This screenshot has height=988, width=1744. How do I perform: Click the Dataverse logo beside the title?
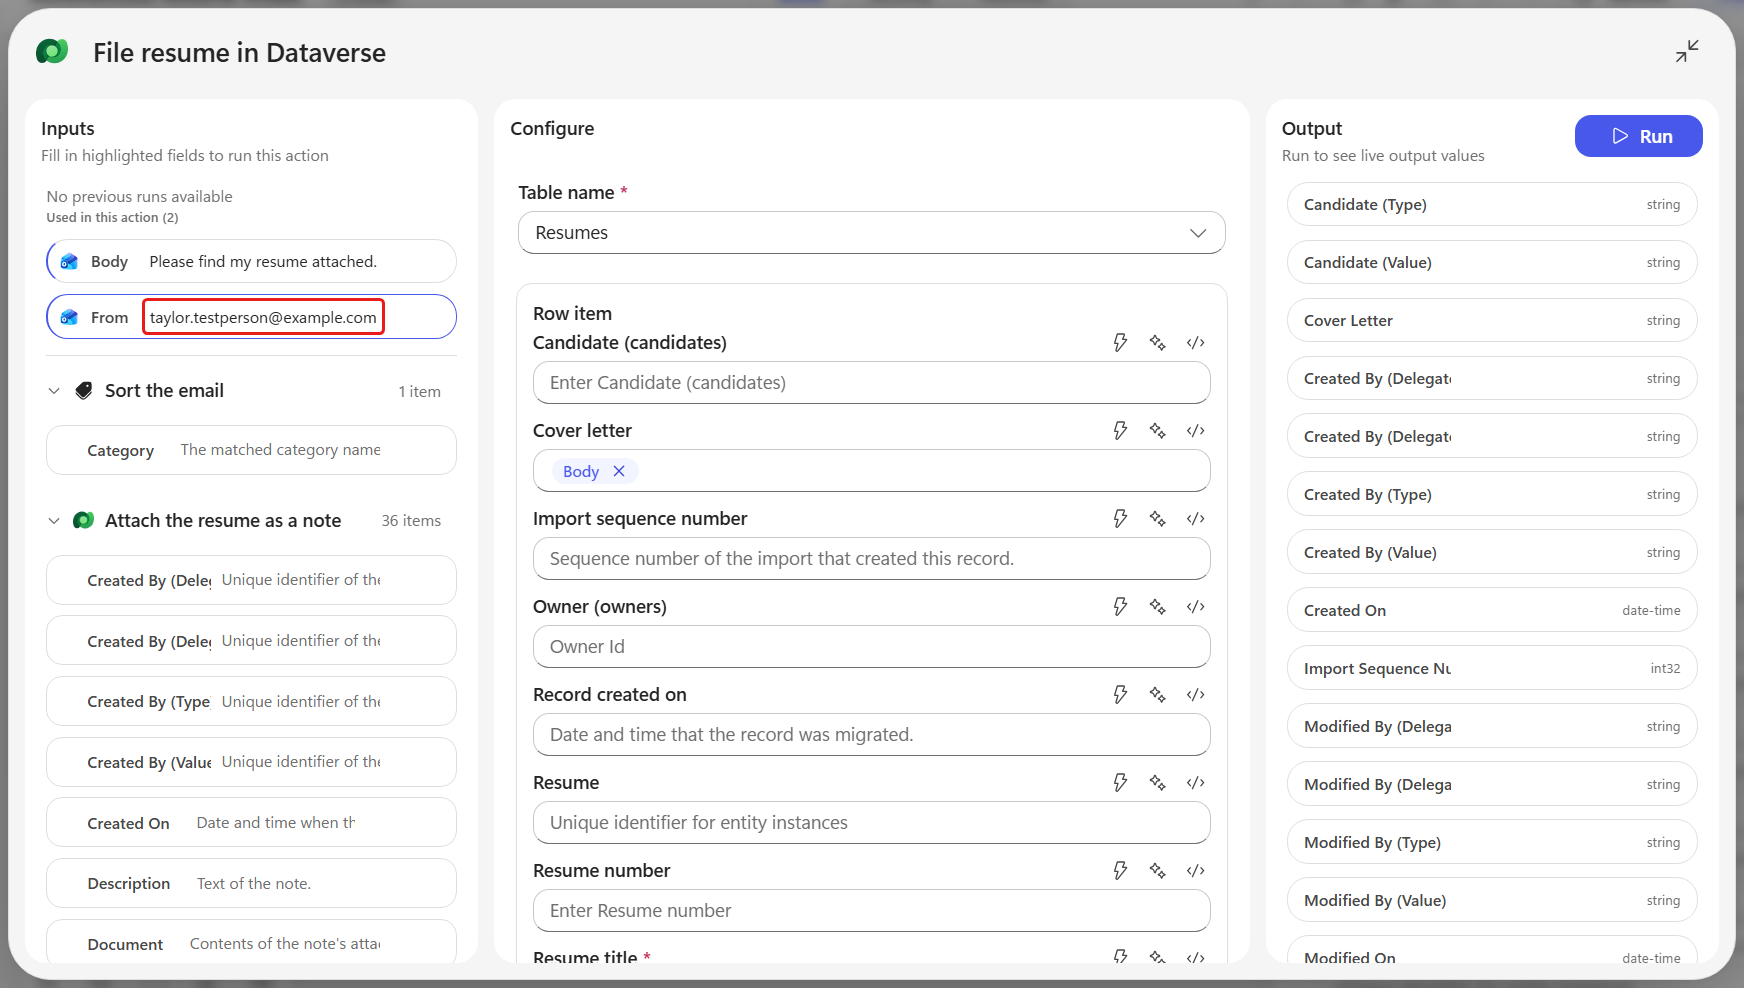(x=52, y=52)
